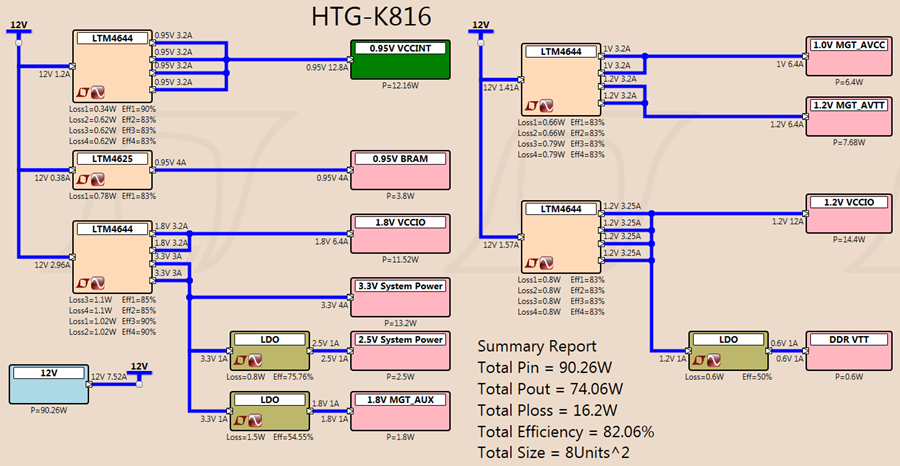
Task: Click the logo icon on the 2.5V LDO
Action: click(248, 359)
